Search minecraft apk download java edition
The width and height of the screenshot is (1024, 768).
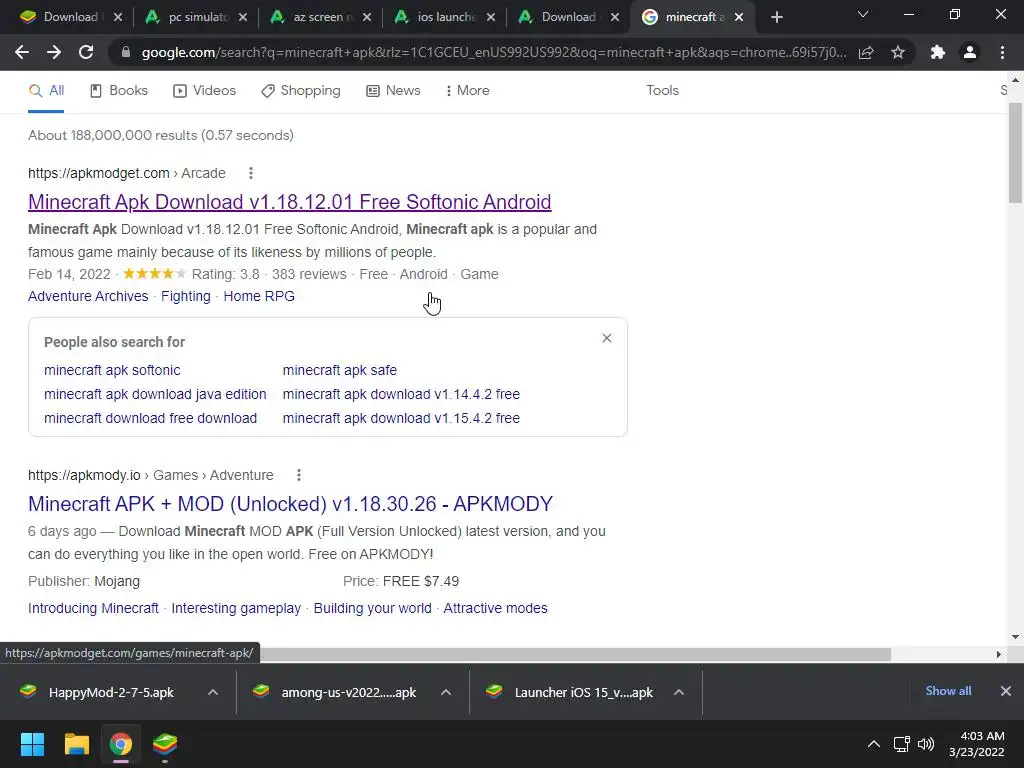pyautogui.click(x=155, y=394)
